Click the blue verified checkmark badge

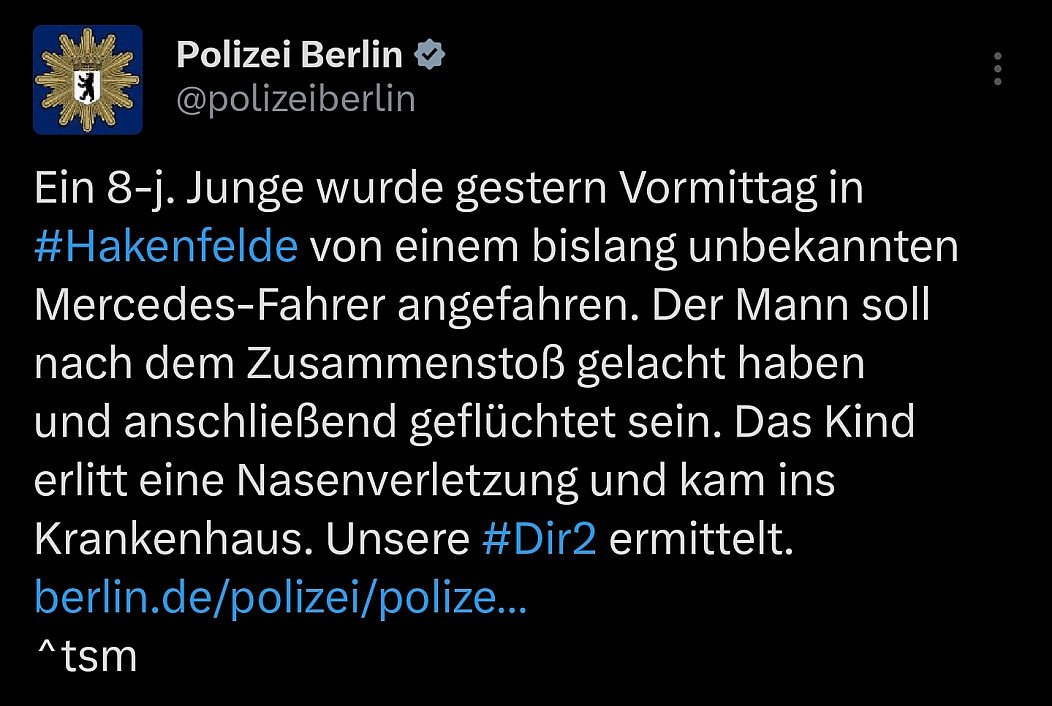point(431,56)
